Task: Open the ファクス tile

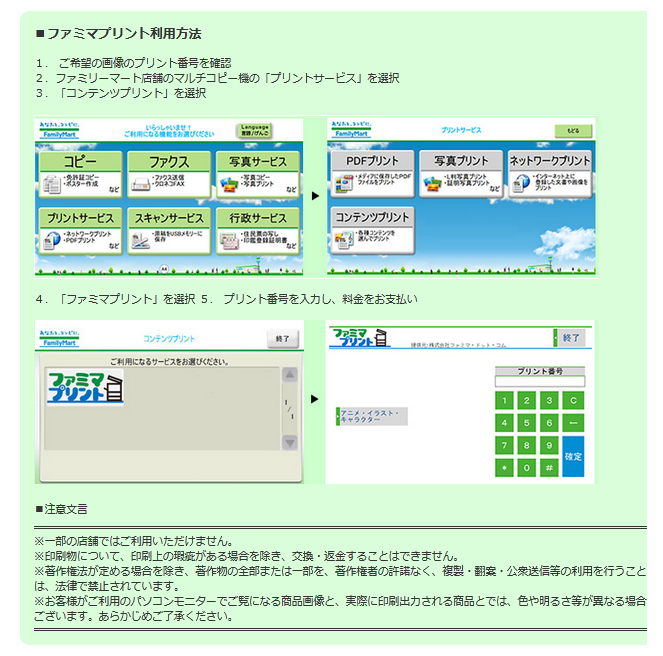Action: click(169, 174)
